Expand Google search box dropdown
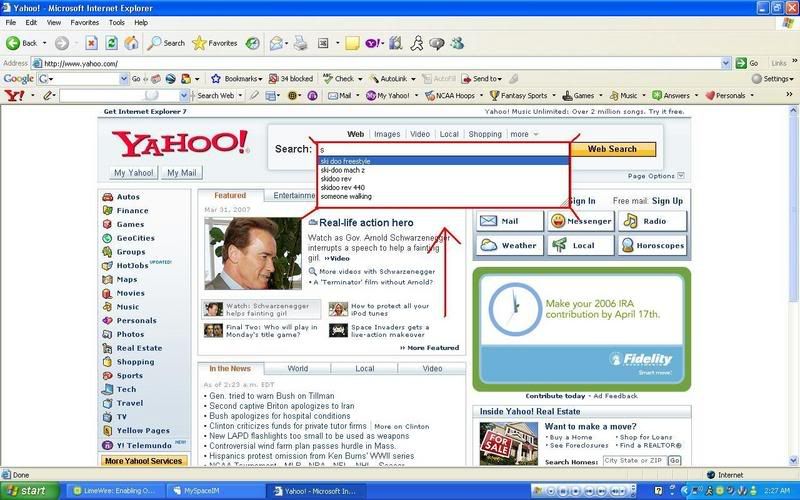This screenshot has width=800, height=500. (123, 79)
